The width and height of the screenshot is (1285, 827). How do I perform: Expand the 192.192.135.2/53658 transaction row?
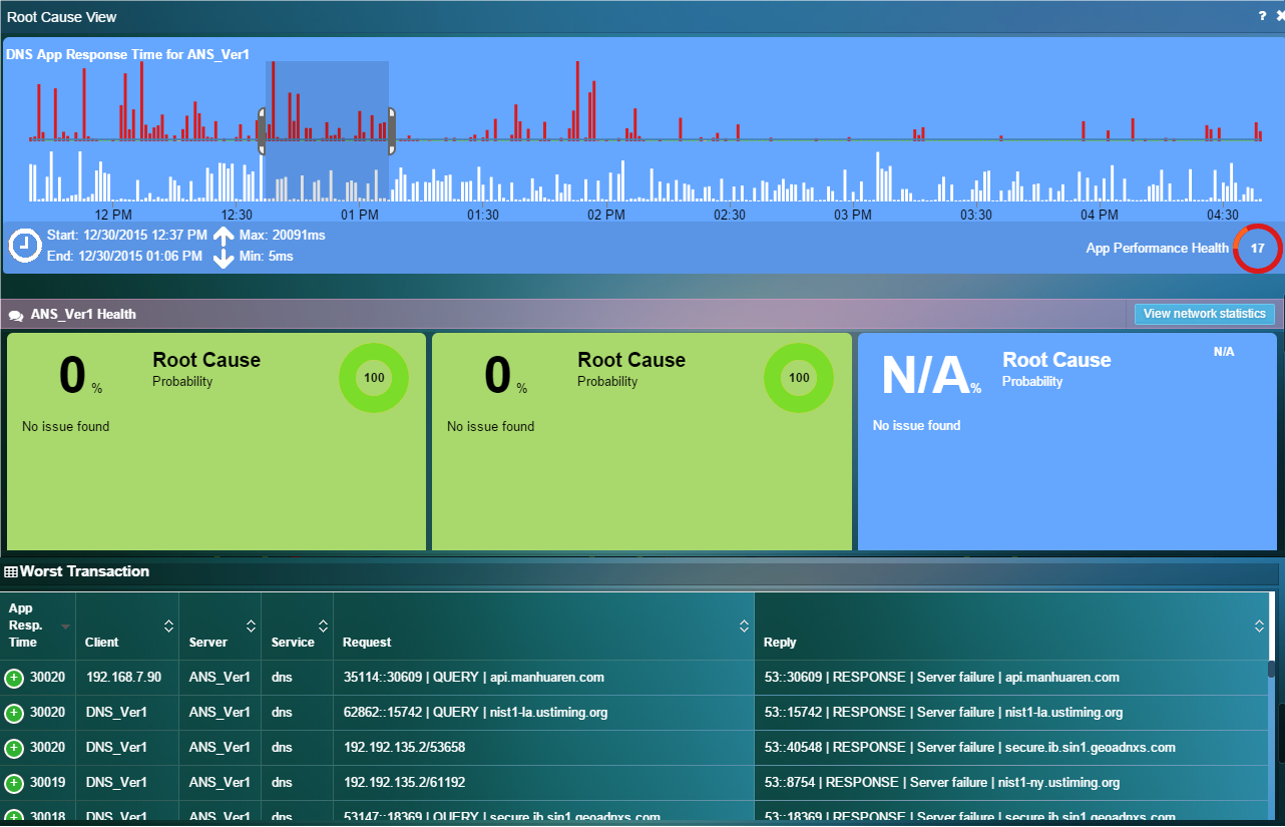[x=14, y=748]
